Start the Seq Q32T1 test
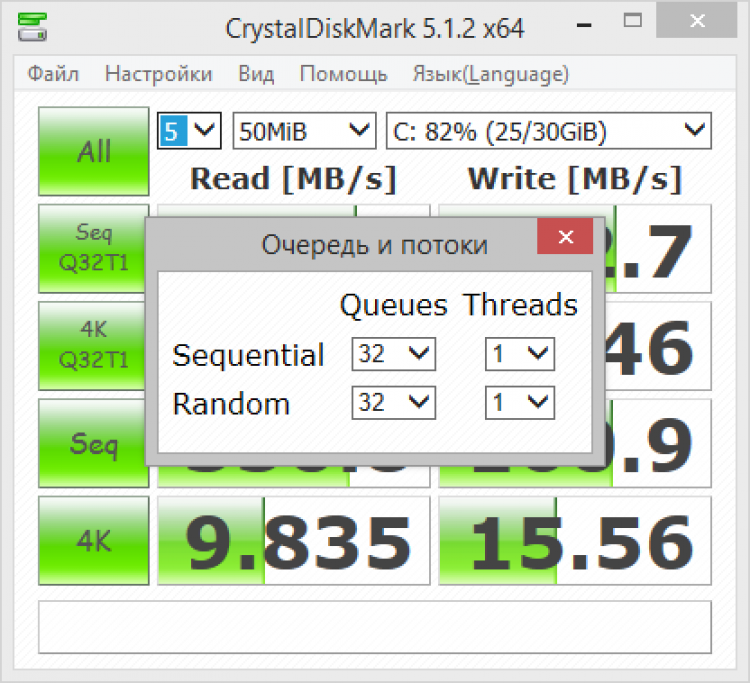This screenshot has width=750, height=683. 92,248
